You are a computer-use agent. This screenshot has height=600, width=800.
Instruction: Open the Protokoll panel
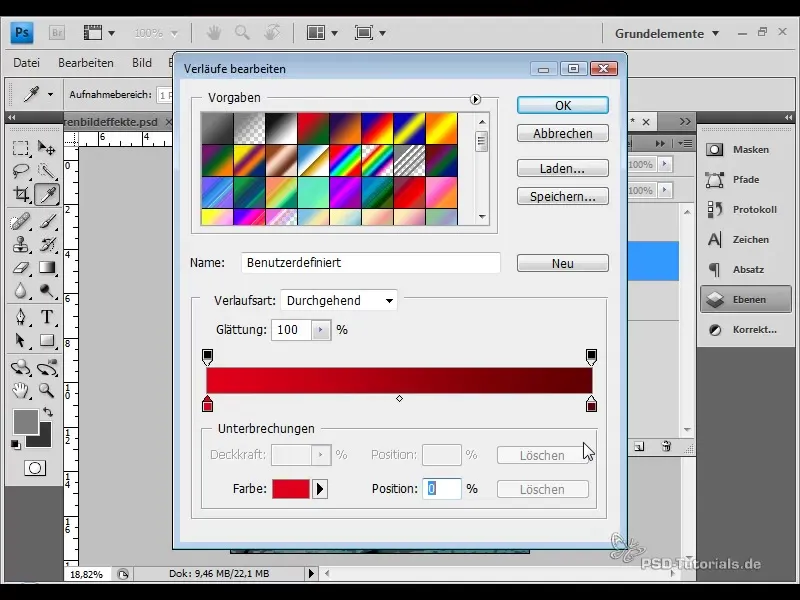(x=744, y=210)
